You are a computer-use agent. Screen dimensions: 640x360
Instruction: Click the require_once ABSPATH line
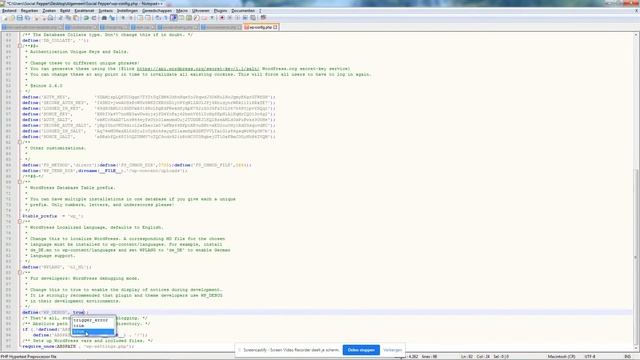78,346
